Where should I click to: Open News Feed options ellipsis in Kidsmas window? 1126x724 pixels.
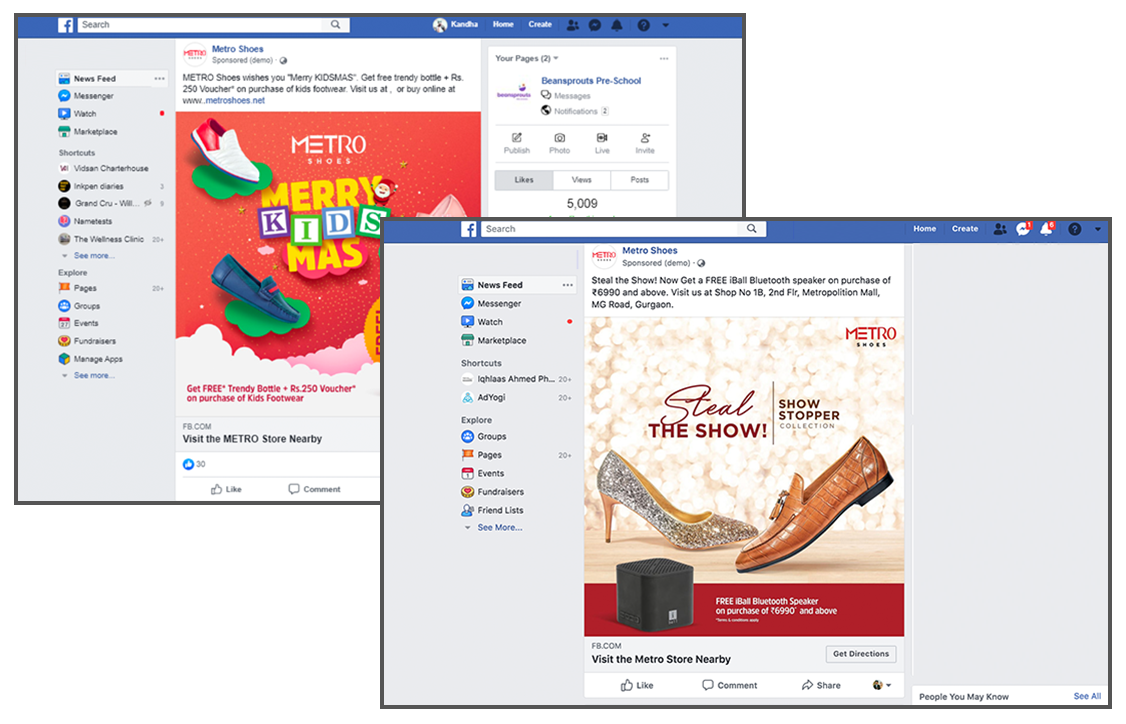(159, 78)
